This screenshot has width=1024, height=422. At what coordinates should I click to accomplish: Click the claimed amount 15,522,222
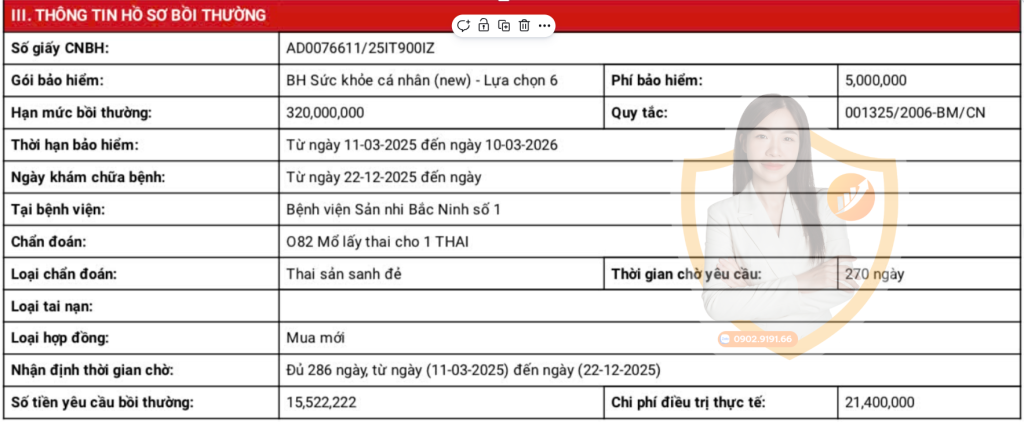[x=322, y=403]
